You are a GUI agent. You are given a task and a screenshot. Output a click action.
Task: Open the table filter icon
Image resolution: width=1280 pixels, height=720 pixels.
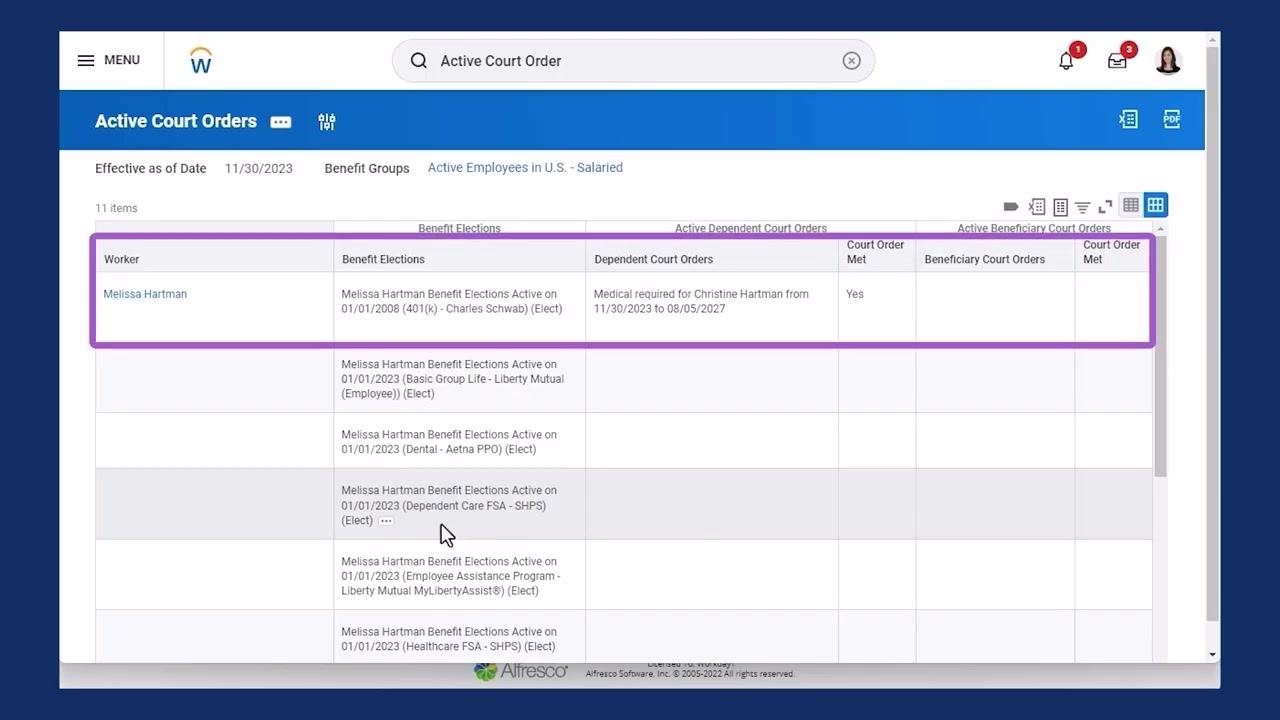(1082, 207)
